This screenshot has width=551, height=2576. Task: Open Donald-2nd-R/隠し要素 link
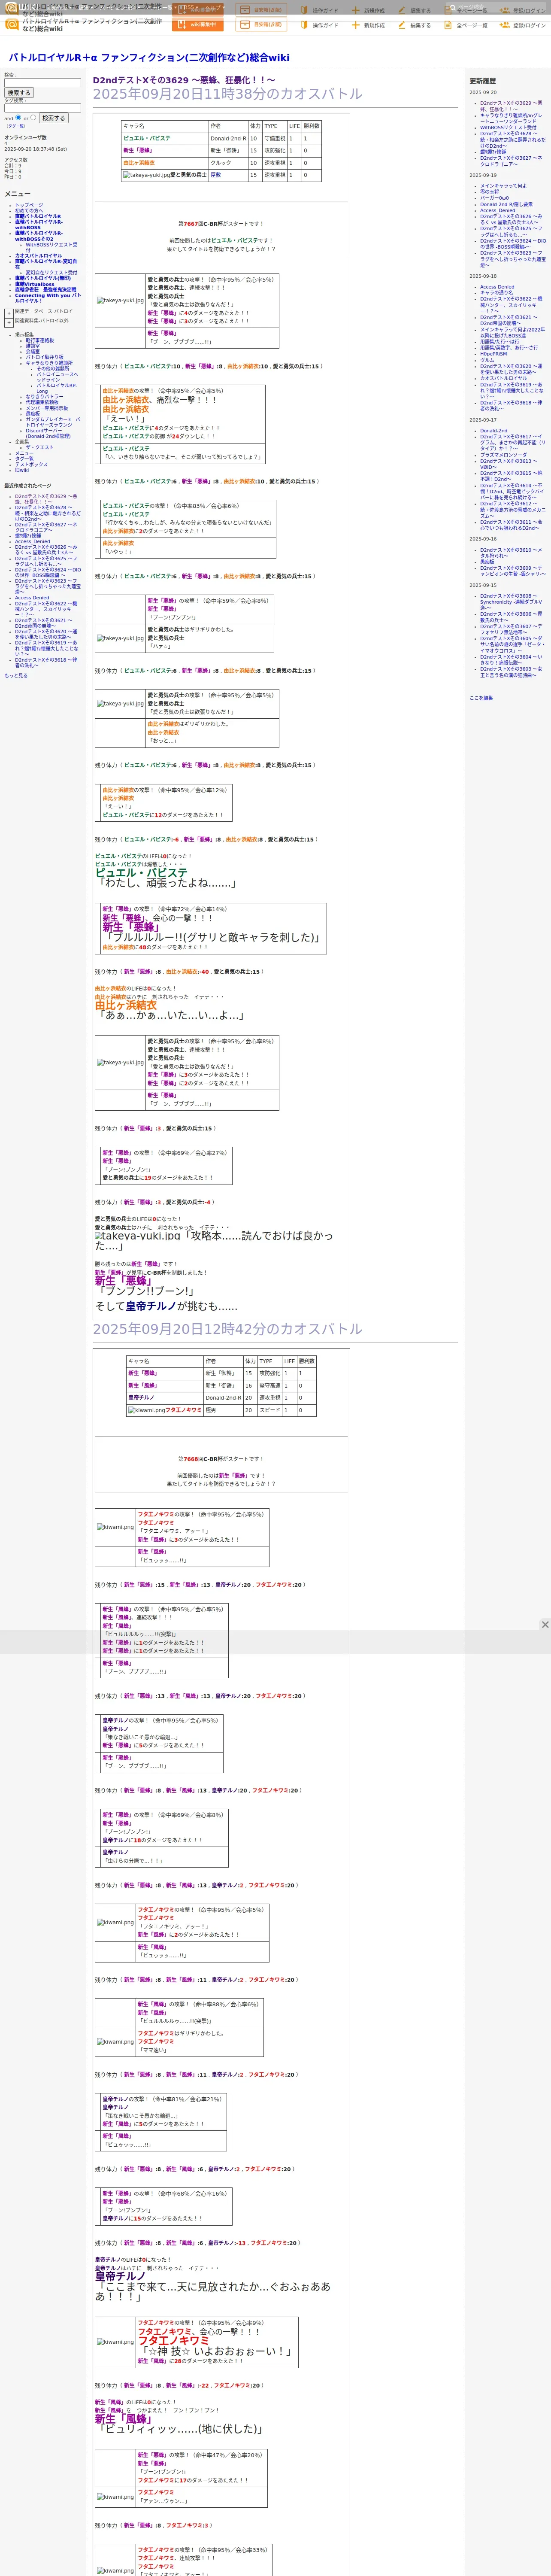(506, 204)
